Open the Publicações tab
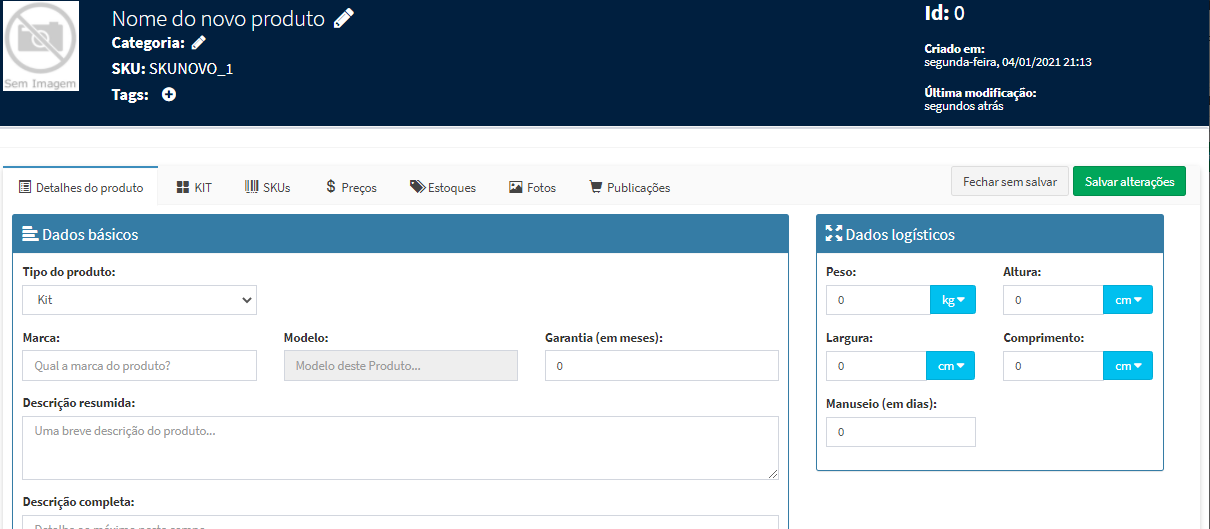Viewport: 1210px width, 529px height. pyautogui.click(x=629, y=187)
